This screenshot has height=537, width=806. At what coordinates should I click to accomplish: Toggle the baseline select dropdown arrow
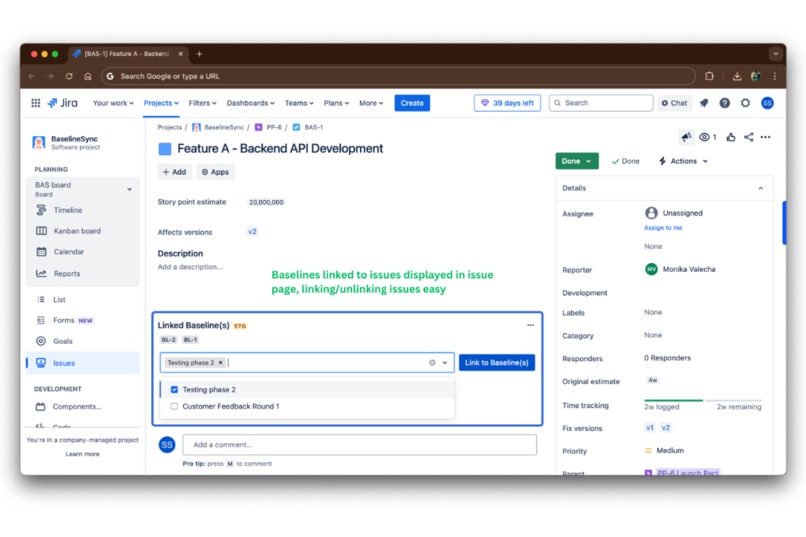445,362
